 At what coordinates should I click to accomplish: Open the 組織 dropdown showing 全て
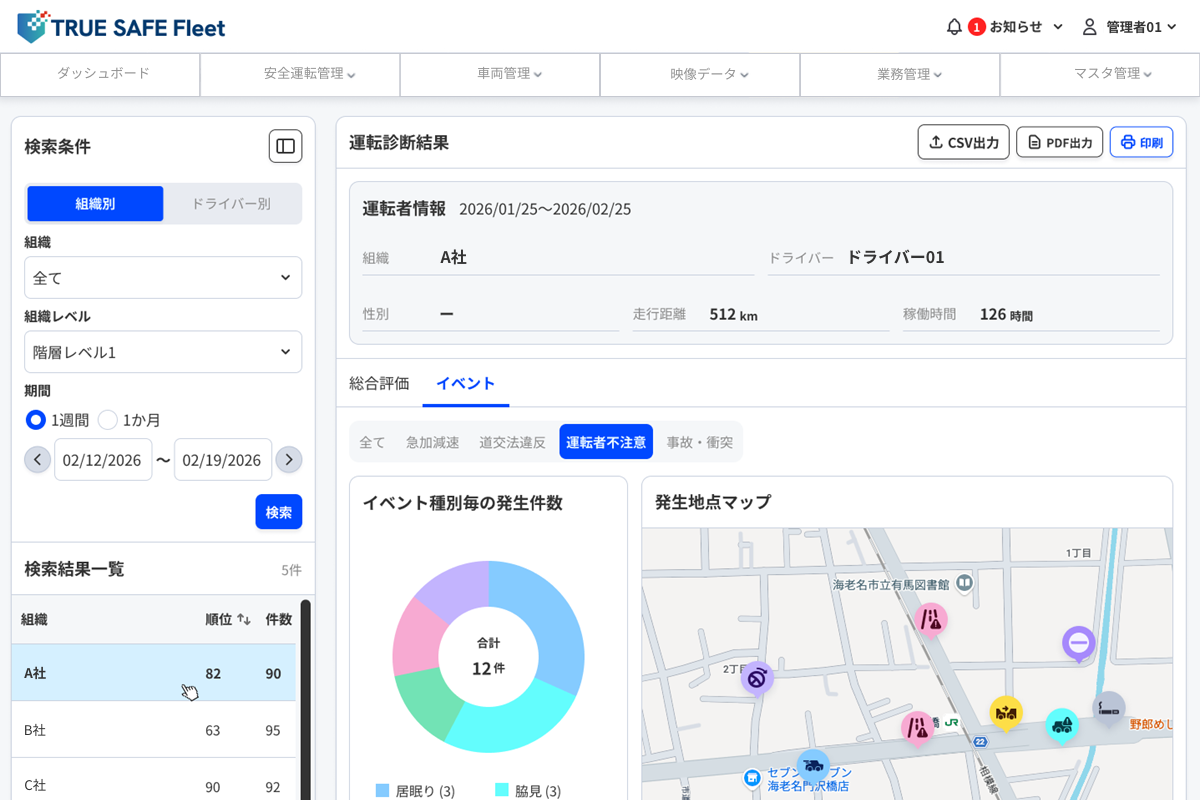tap(163, 278)
